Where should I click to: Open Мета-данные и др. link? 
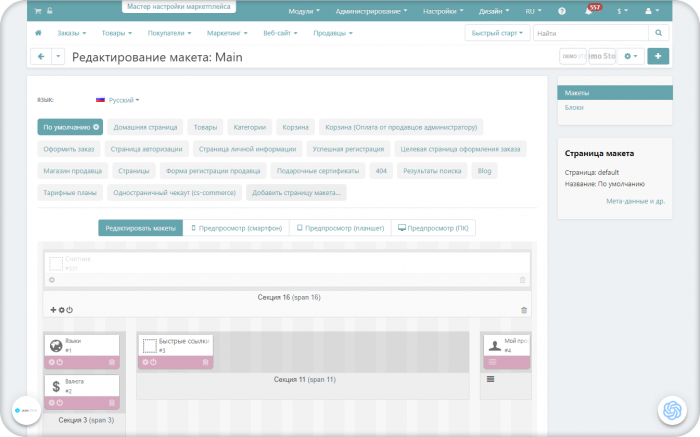click(635, 201)
